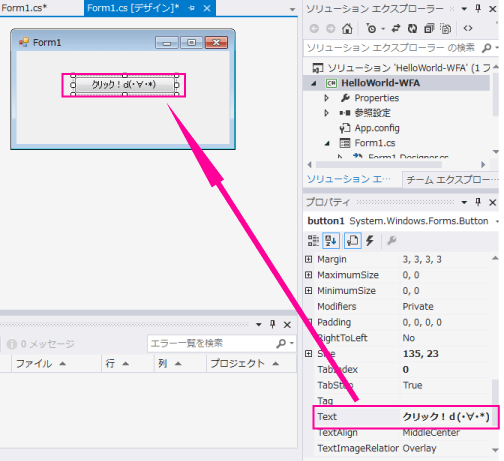
Task: Collapse the HelloWorld-WFA project node
Action: click(314, 83)
